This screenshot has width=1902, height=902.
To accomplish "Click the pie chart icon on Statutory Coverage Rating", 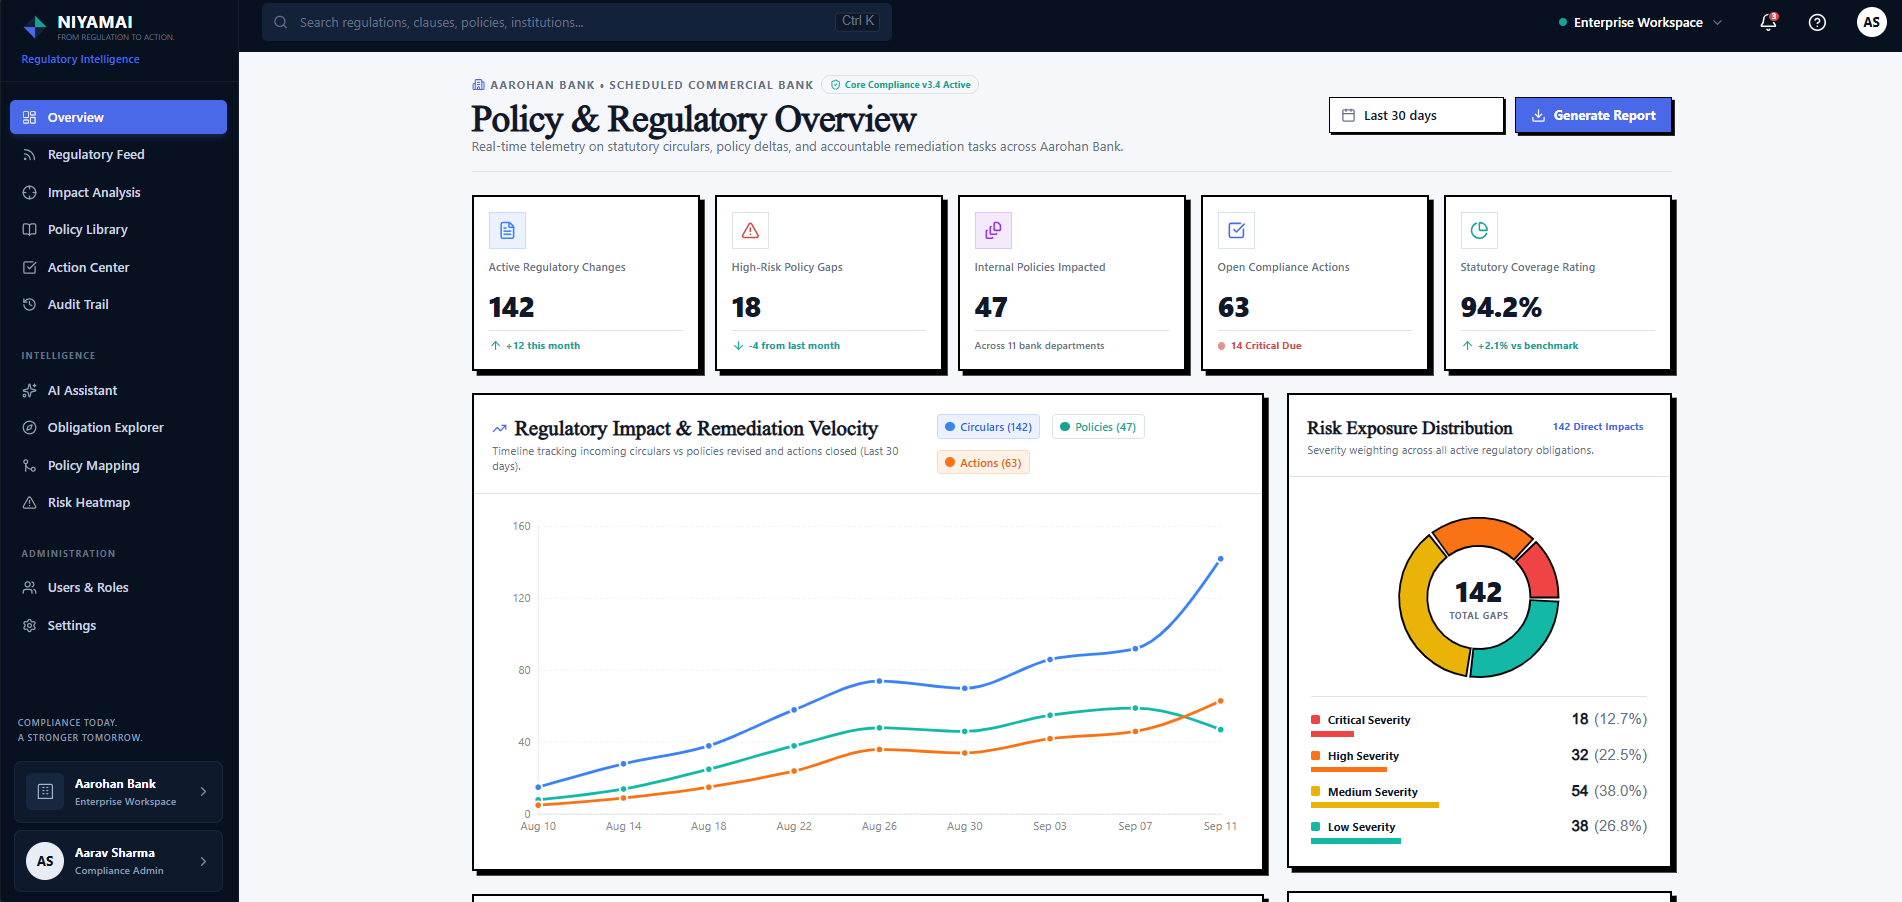I will [x=1479, y=230].
